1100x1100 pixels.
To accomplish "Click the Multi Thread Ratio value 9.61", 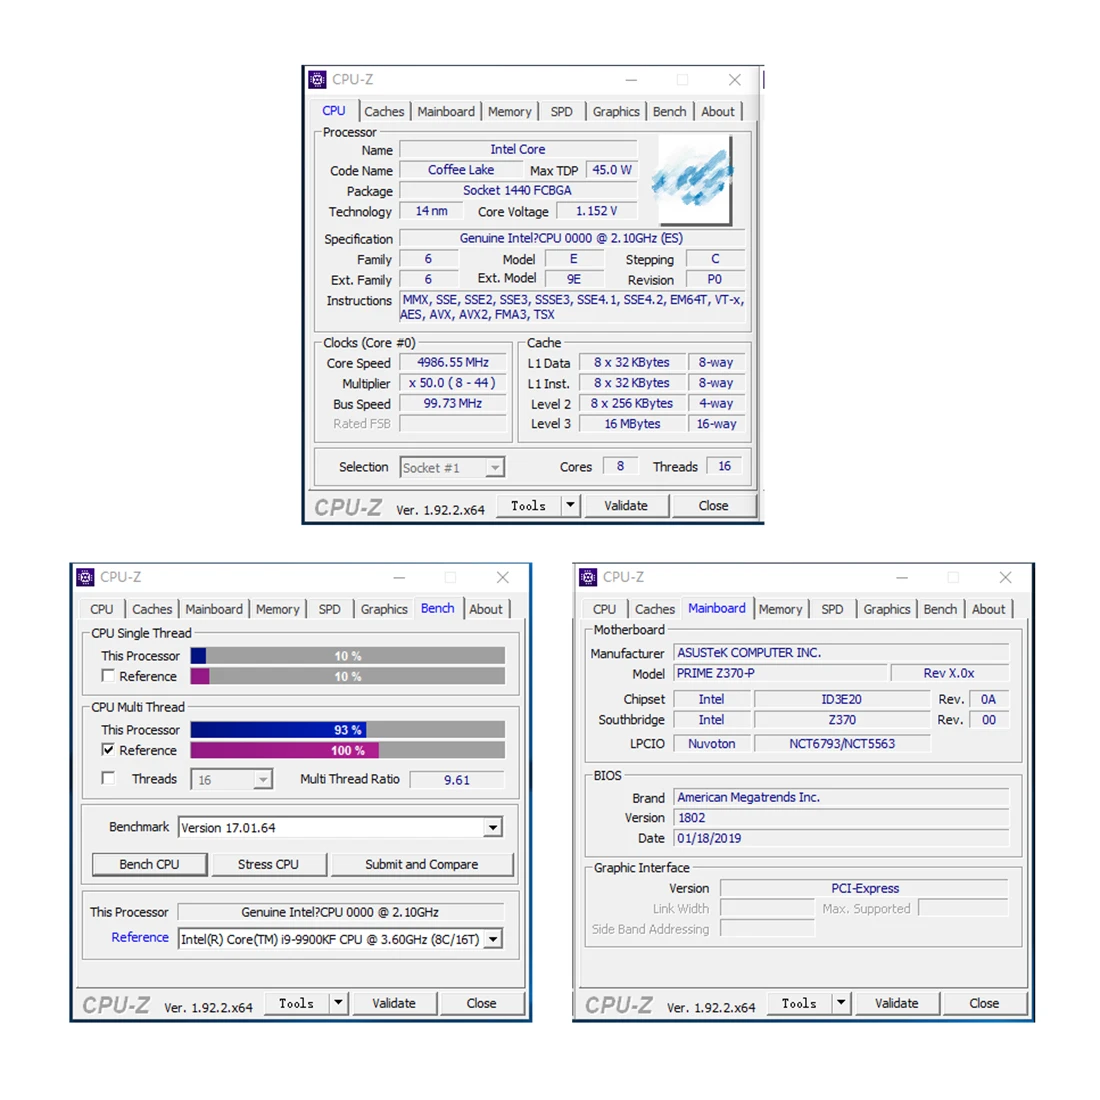I will (x=457, y=779).
